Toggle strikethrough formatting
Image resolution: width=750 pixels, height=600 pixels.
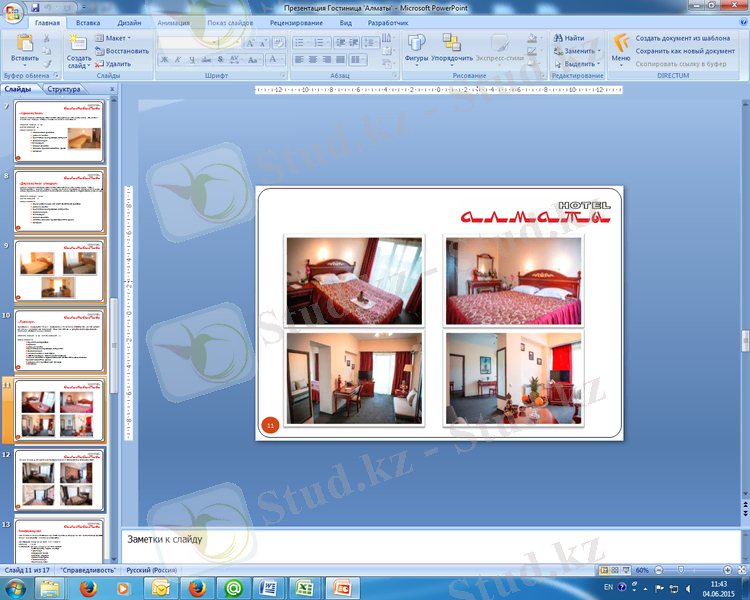(206, 59)
